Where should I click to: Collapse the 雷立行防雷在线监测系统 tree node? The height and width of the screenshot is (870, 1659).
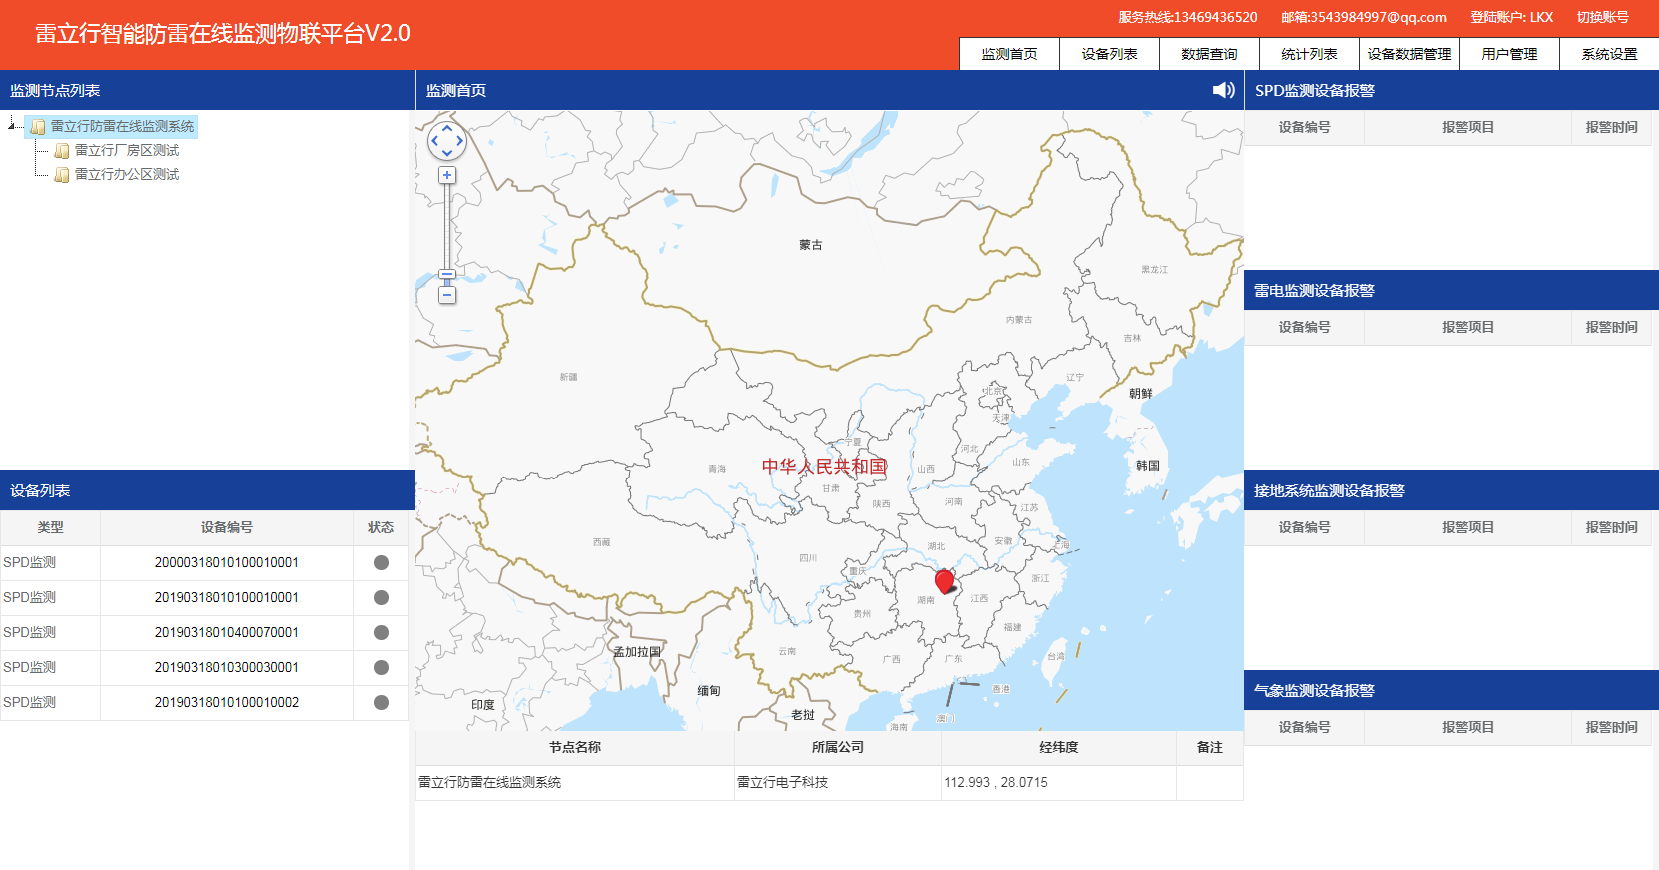click(x=11, y=125)
